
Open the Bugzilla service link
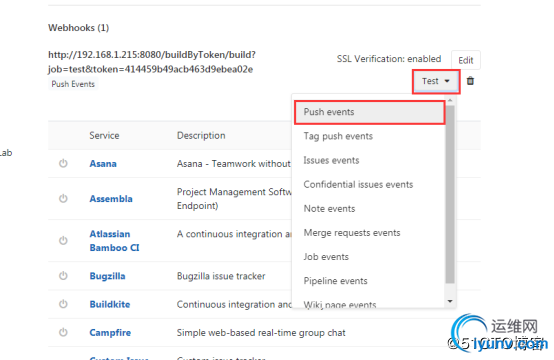tap(107, 276)
